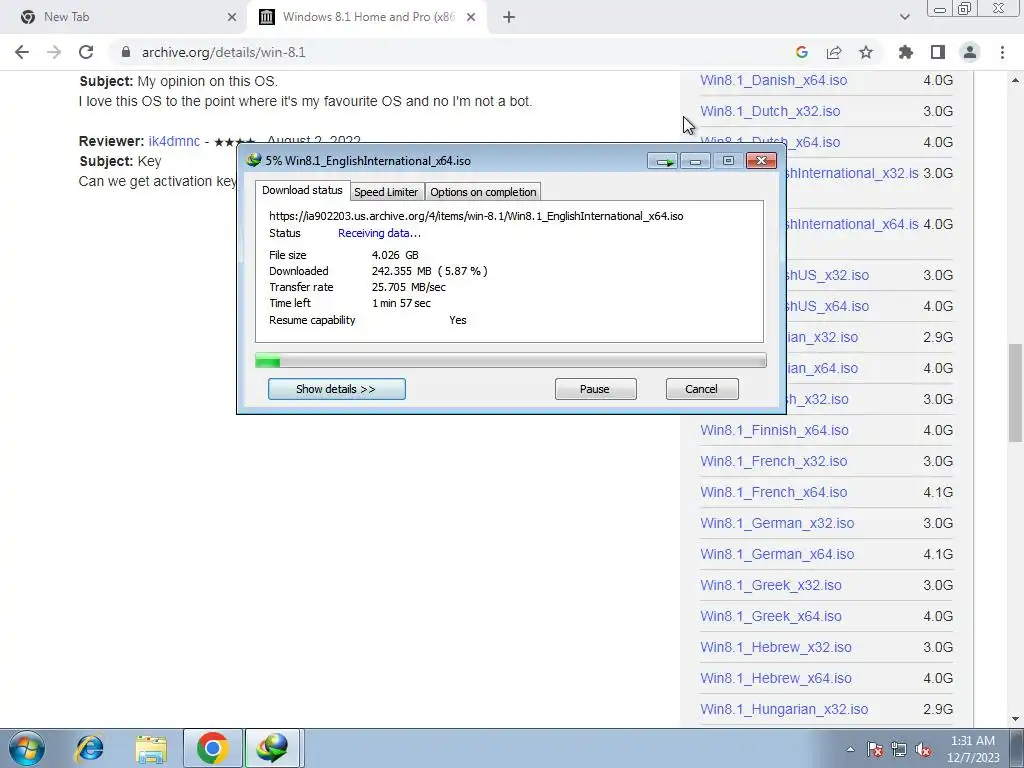This screenshot has height=768, width=1024.
Task: Close the New Tab tab
Action: 232,17
